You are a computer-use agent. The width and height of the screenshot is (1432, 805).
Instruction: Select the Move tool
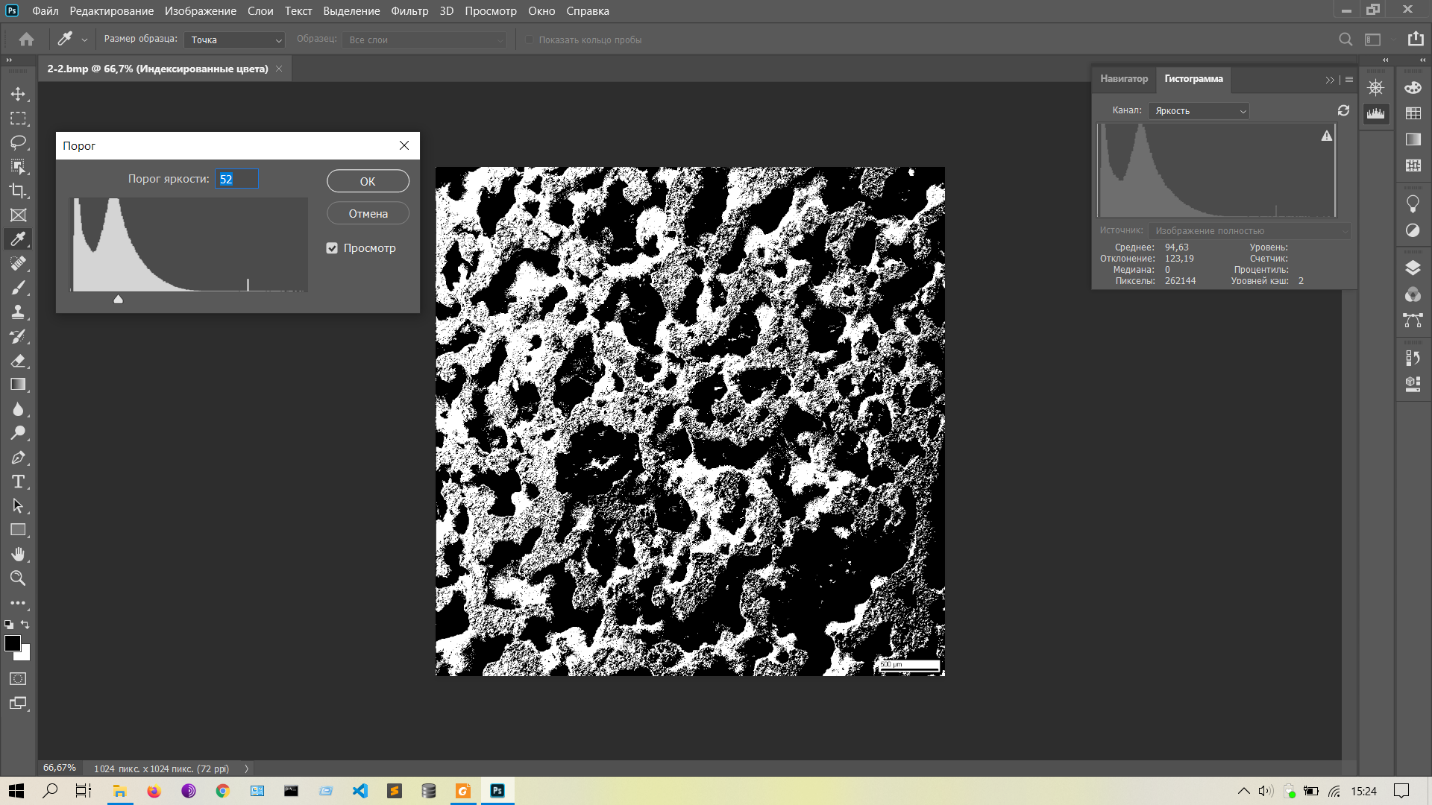pos(18,94)
